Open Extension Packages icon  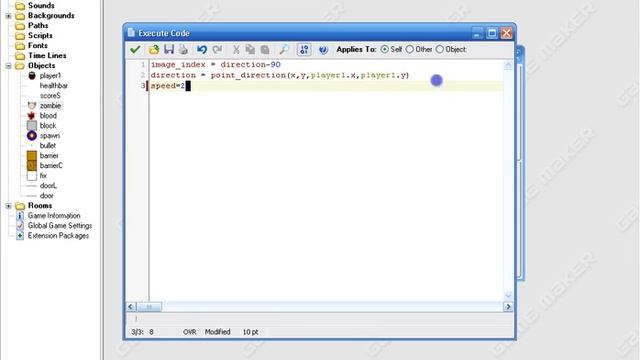(20, 236)
